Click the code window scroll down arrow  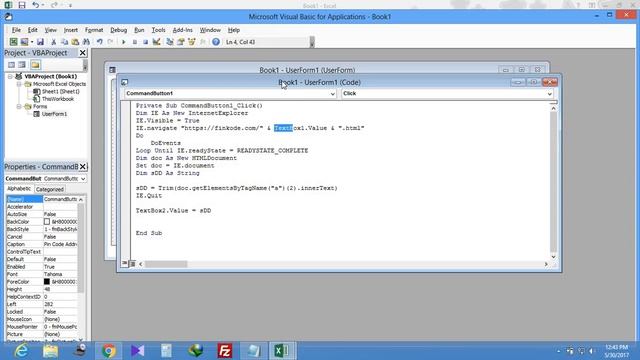pos(553,257)
